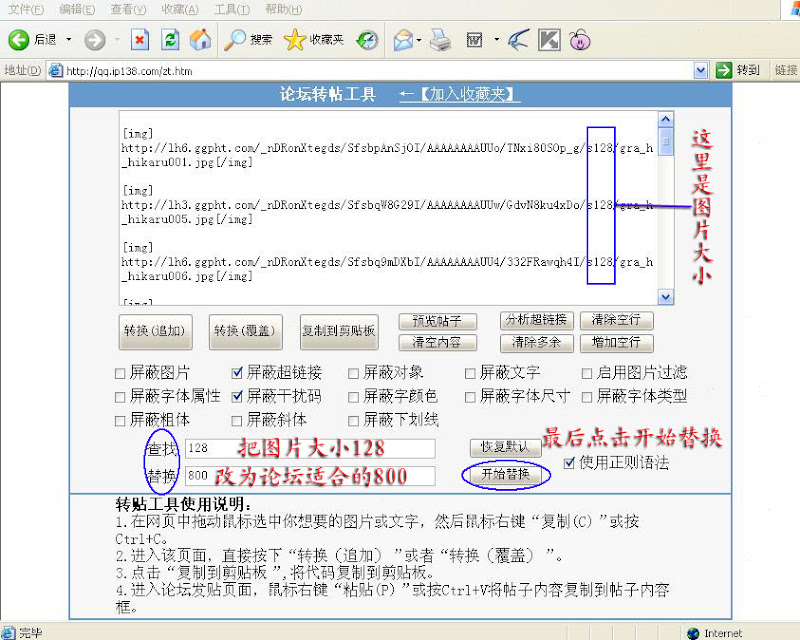This screenshot has width=800, height=640.
Task: Click the 清除空行 button
Action: point(616,320)
